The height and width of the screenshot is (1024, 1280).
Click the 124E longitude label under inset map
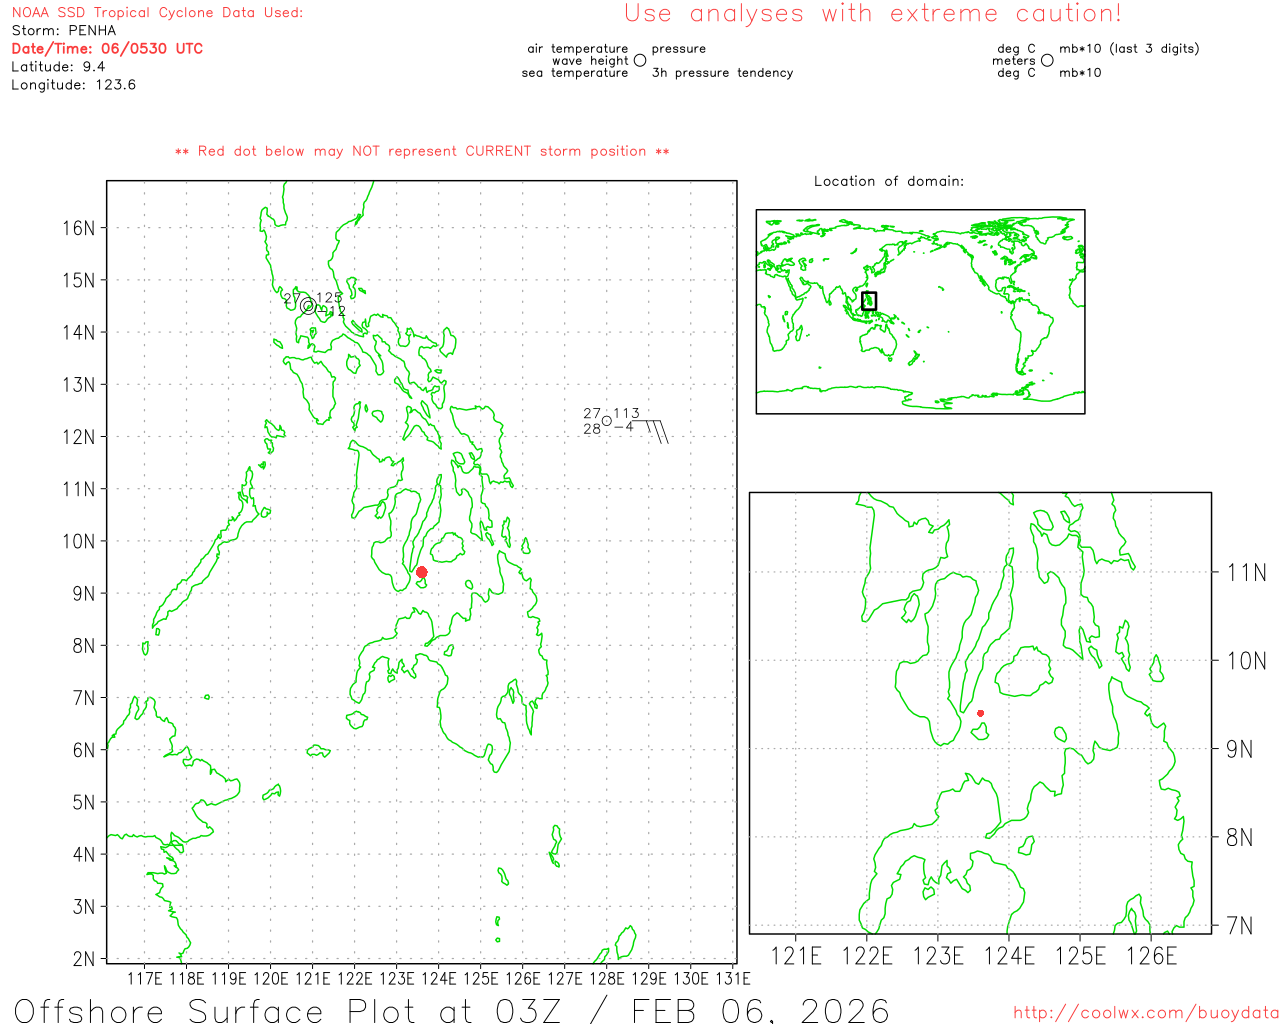pyautogui.click(x=1009, y=956)
